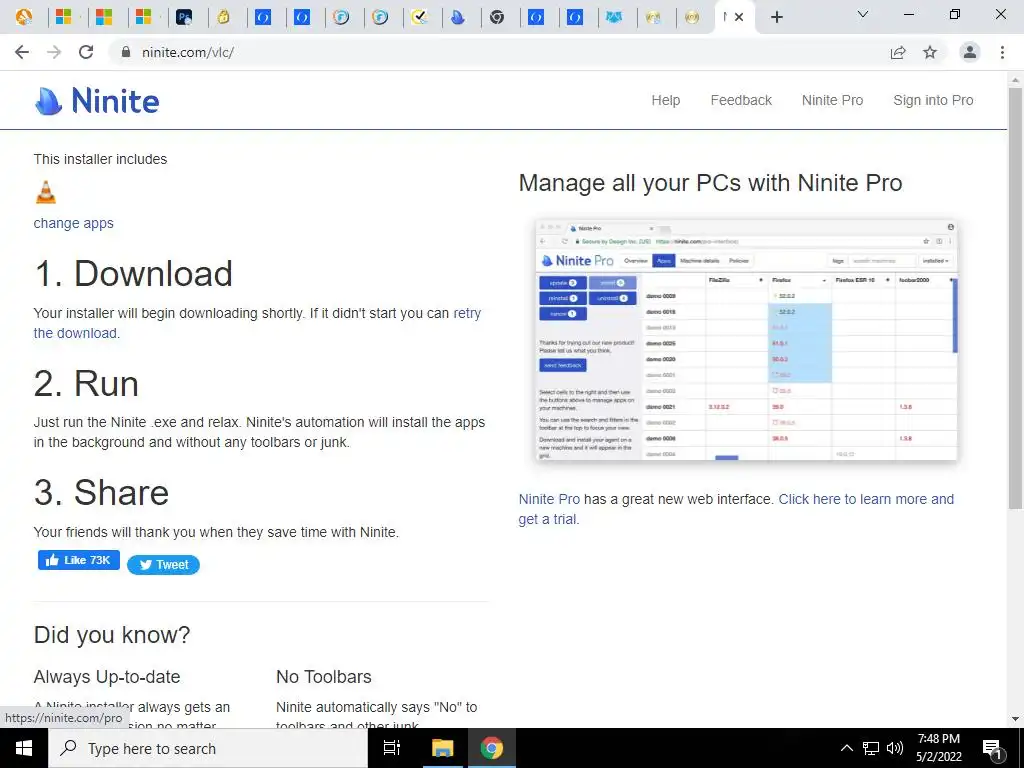The height and width of the screenshot is (768, 1024).
Task: Share this page icon
Action: (x=898, y=52)
